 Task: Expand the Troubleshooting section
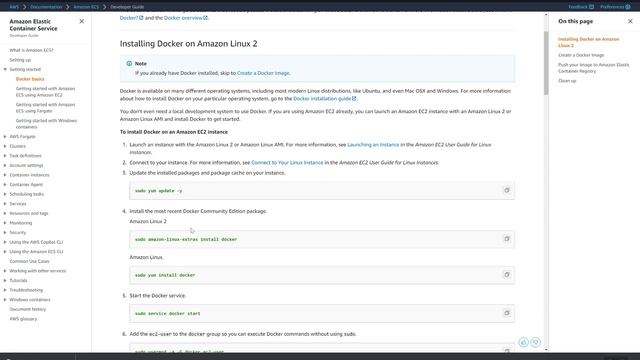coord(5,290)
